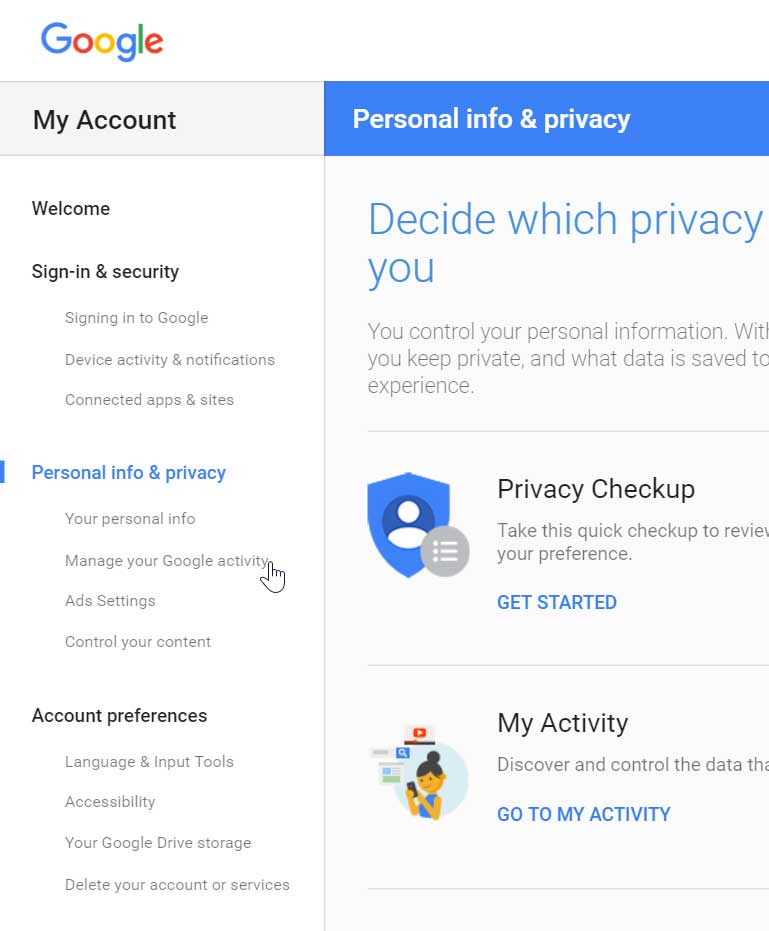The width and height of the screenshot is (769, 931).
Task: Select Connected apps & sites
Action: [x=148, y=399]
